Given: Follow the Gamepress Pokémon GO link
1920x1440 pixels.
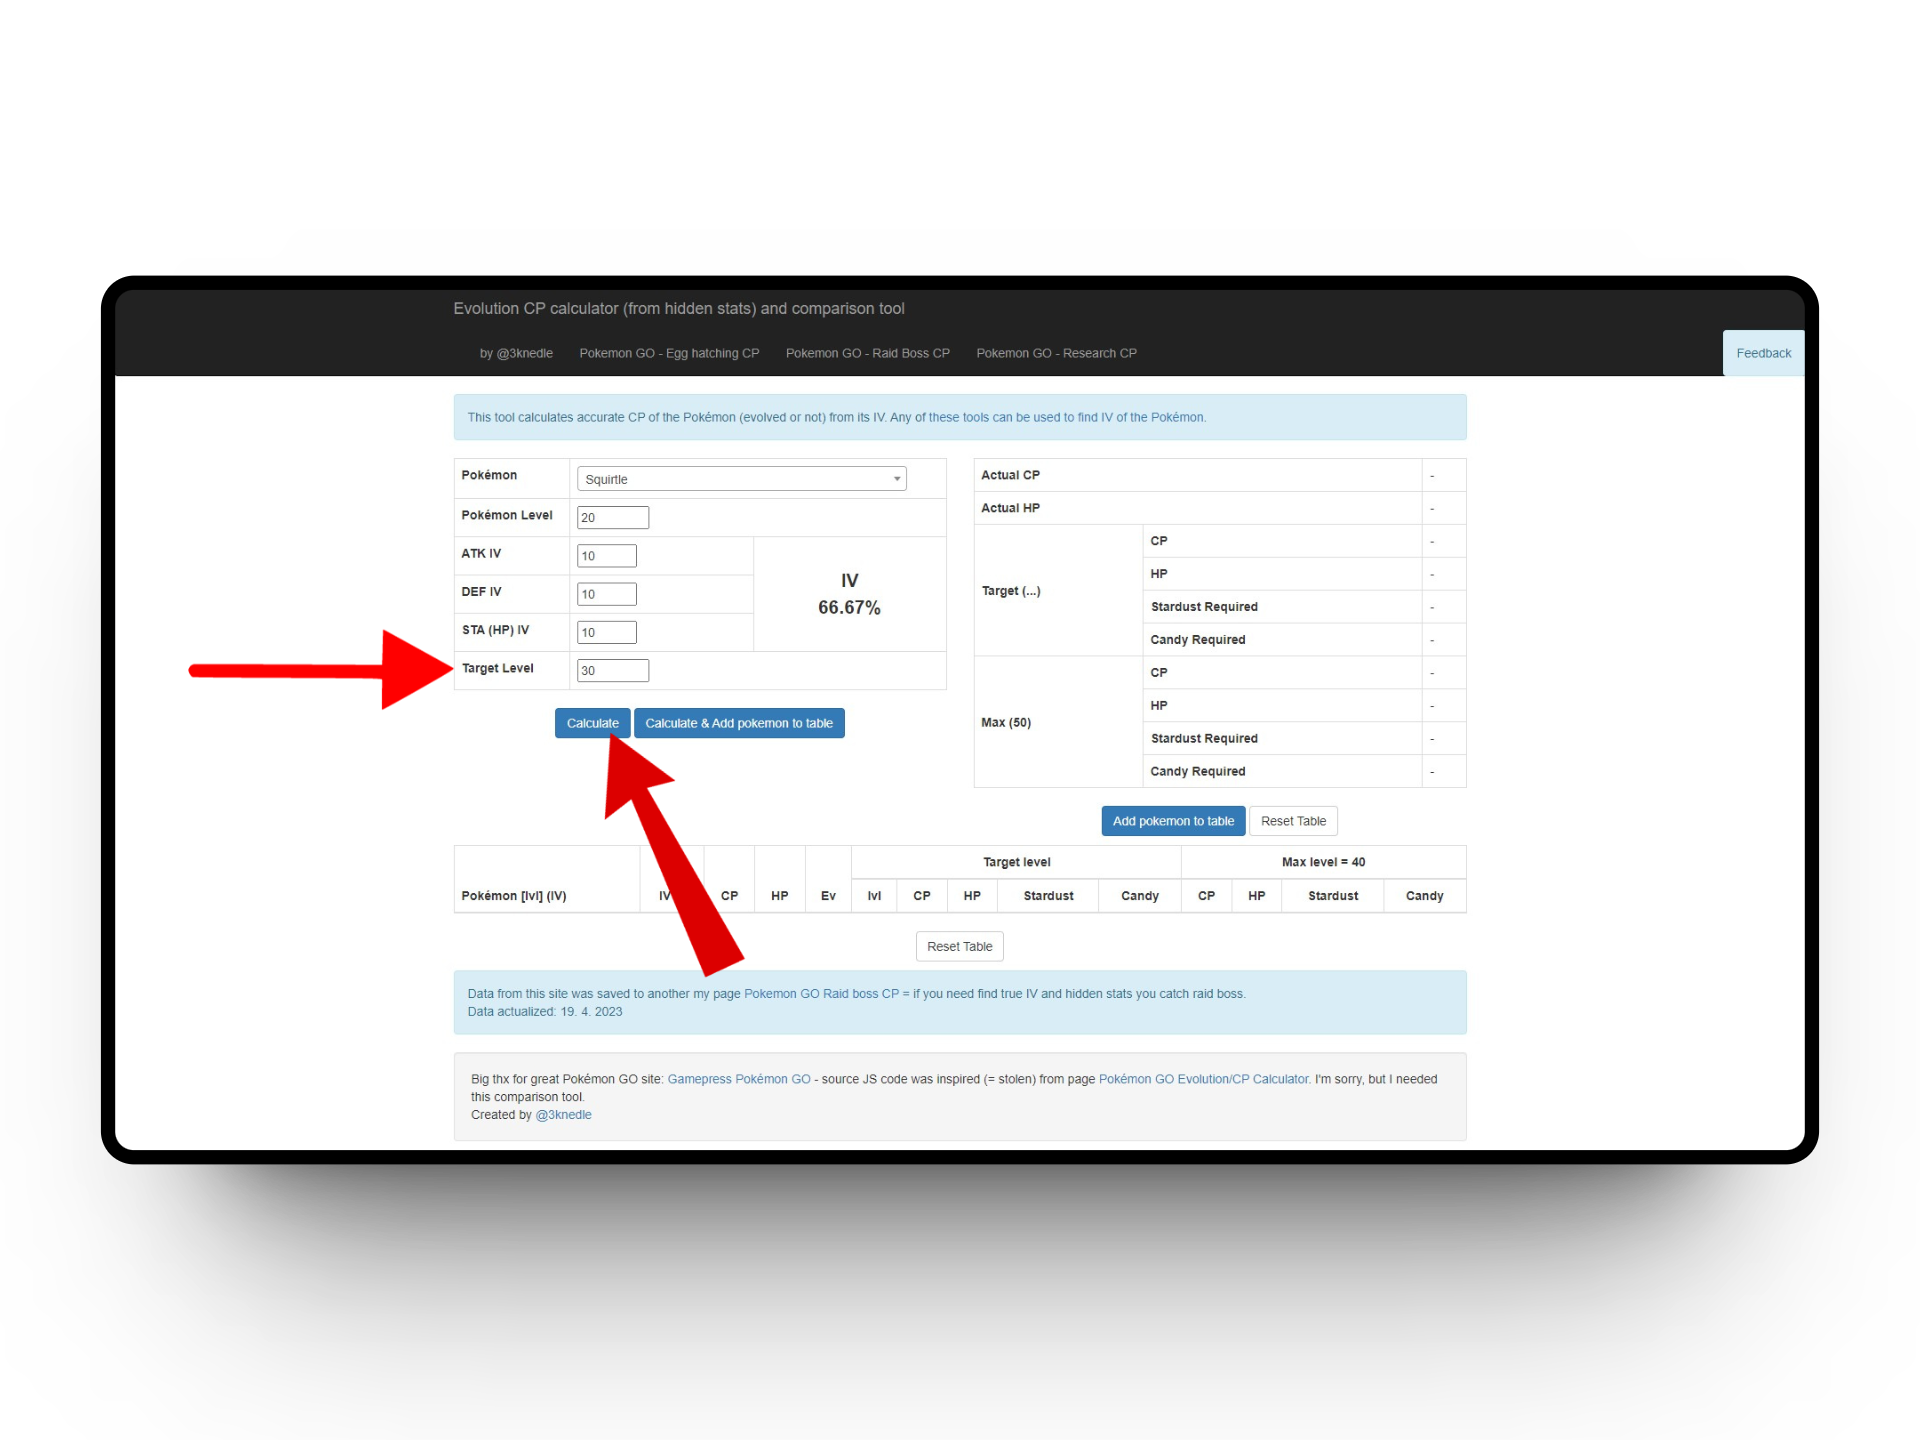Looking at the screenshot, I should pos(738,1079).
